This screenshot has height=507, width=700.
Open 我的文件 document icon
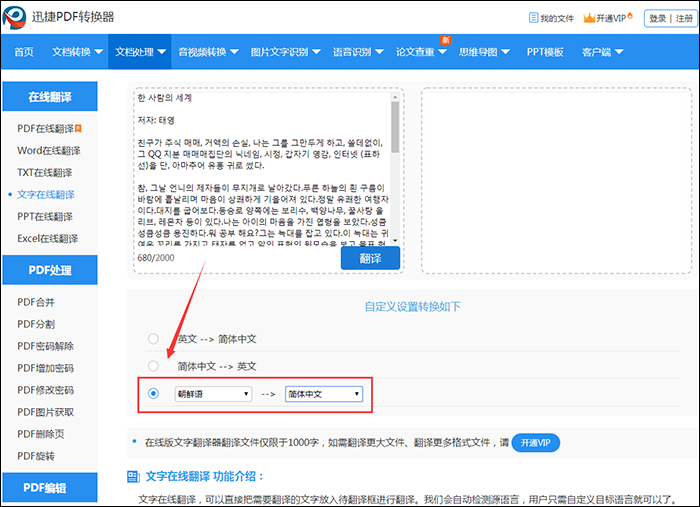click(x=533, y=18)
